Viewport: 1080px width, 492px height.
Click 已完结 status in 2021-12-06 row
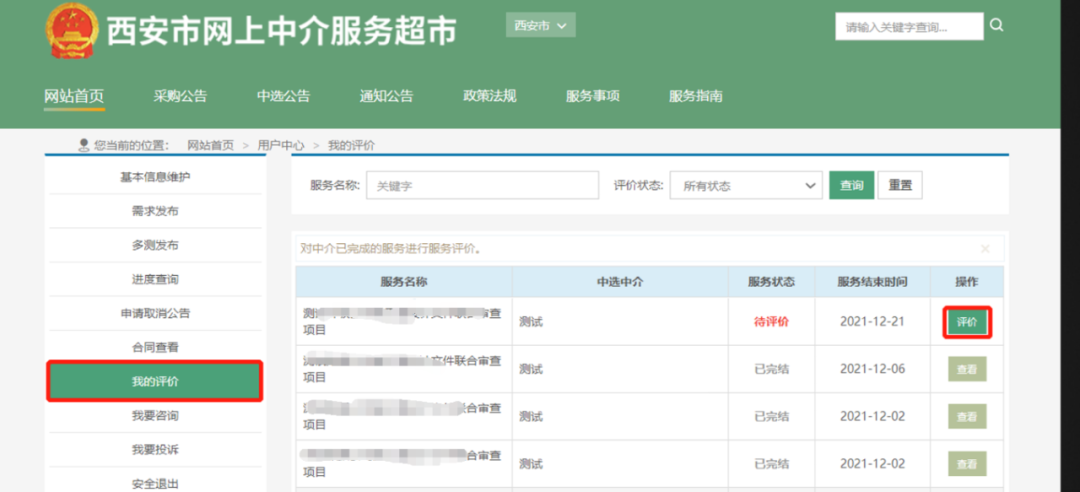tap(771, 369)
